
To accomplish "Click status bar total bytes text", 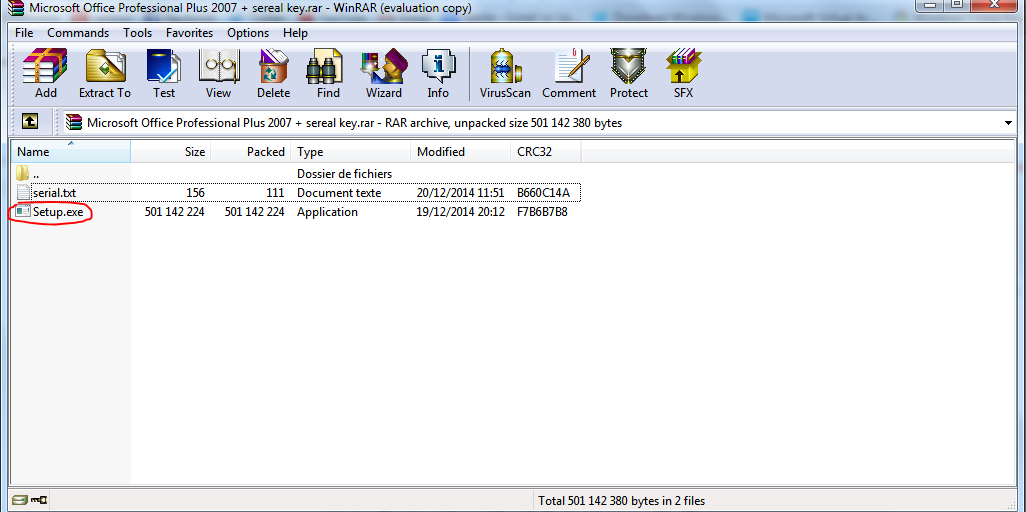I will [622, 501].
